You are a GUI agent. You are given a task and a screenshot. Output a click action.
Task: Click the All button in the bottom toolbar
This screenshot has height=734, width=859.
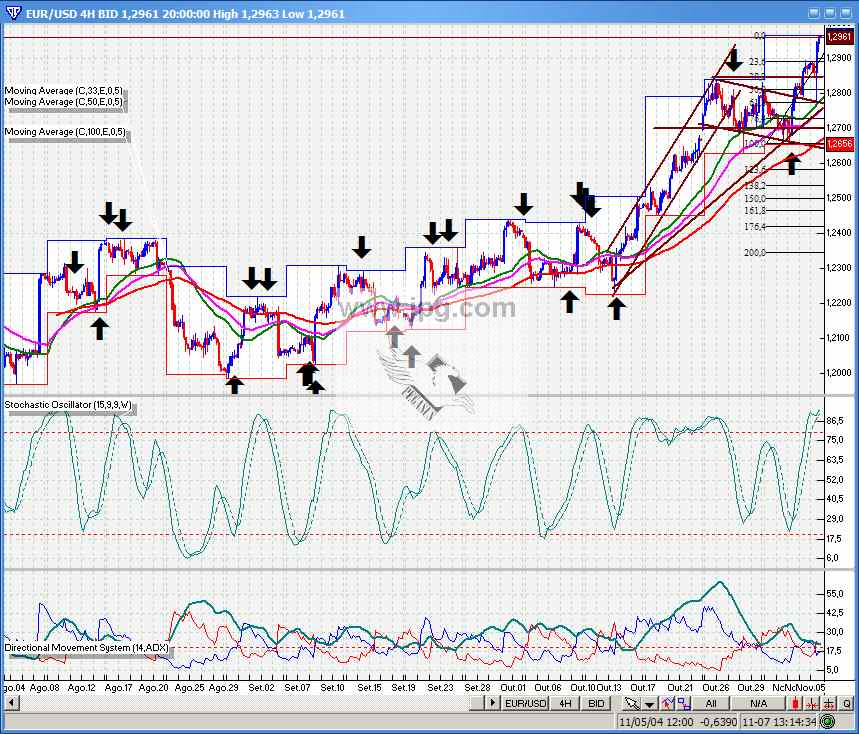click(712, 704)
